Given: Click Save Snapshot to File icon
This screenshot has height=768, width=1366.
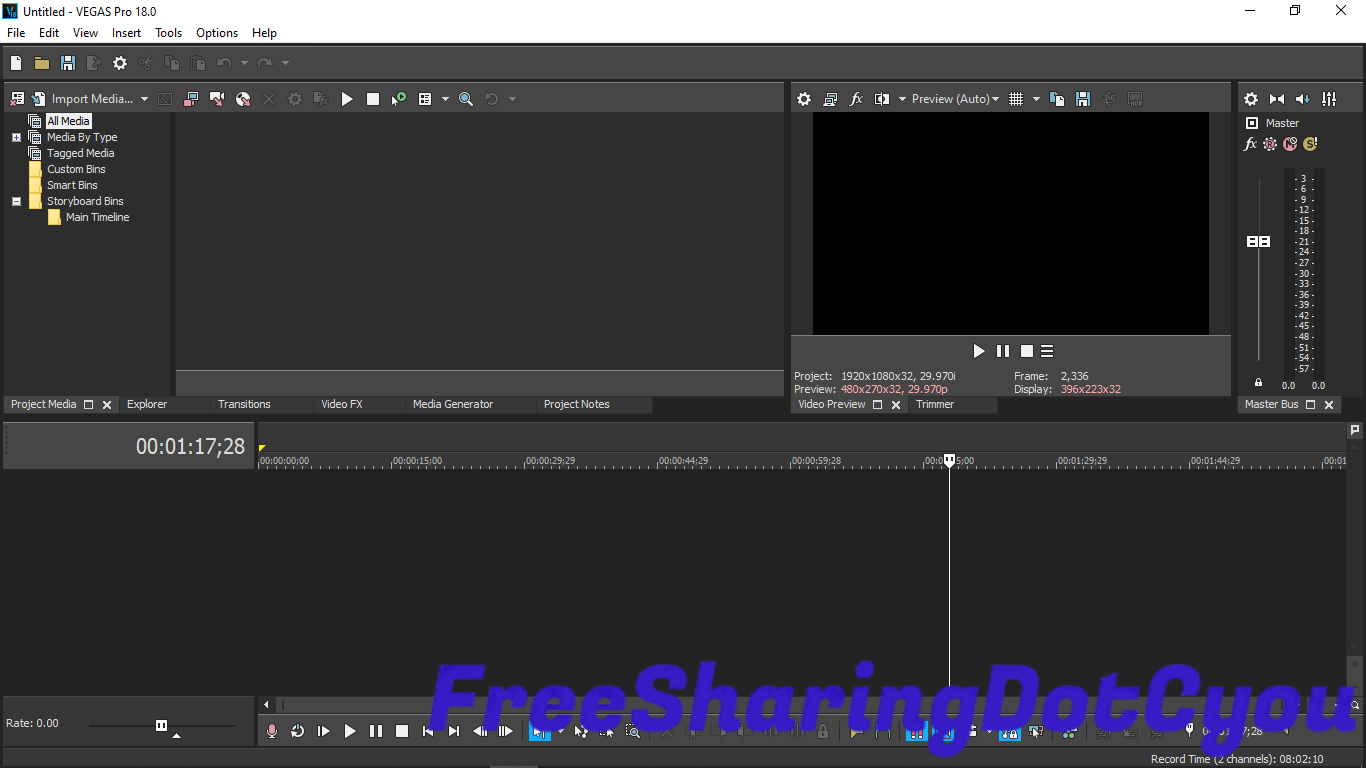Looking at the screenshot, I should tap(1083, 99).
